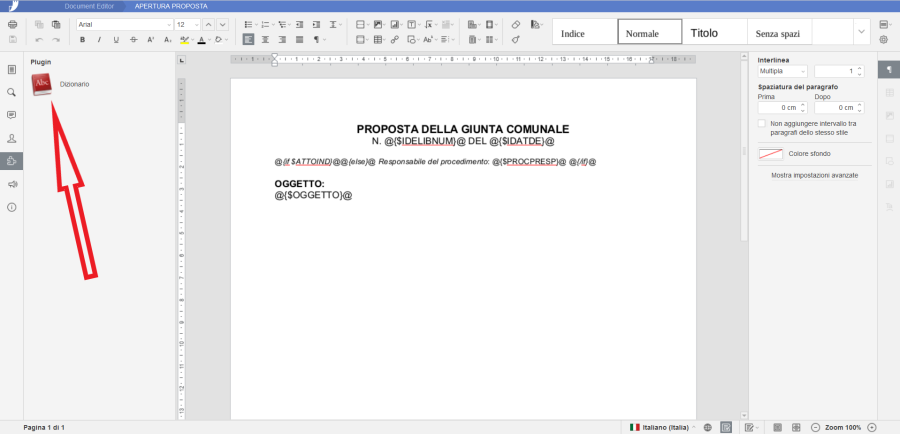Select the Indice style

pos(584,33)
